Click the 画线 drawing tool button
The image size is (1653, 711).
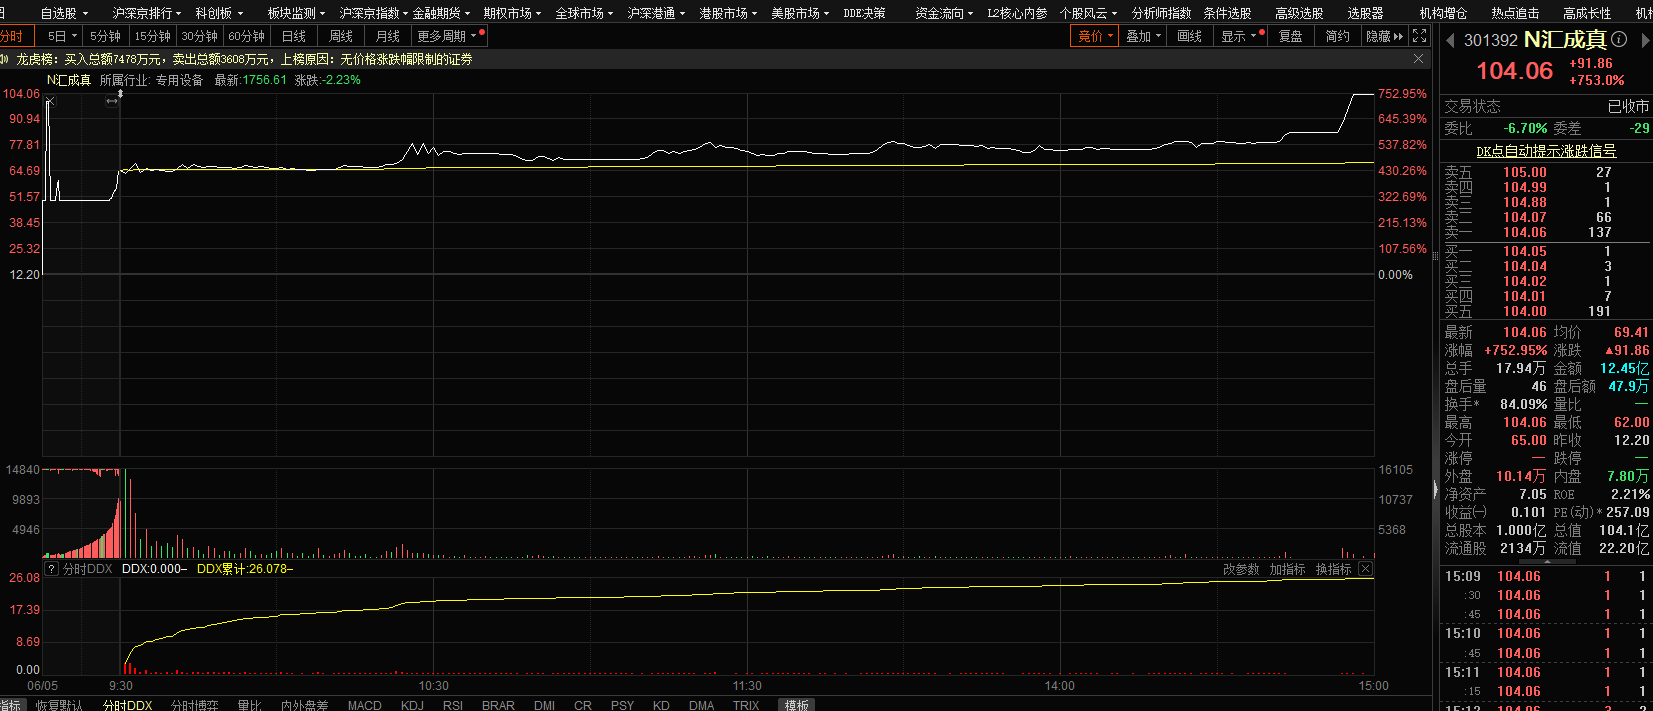click(x=1190, y=36)
